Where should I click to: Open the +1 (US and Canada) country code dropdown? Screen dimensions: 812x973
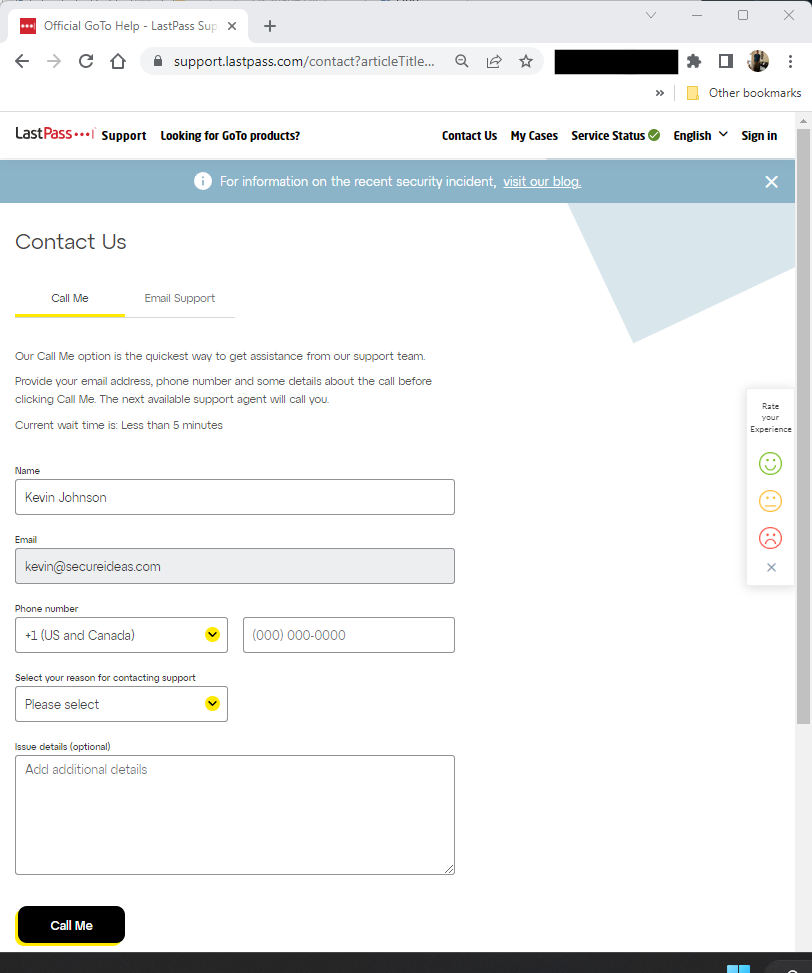tap(122, 635)
